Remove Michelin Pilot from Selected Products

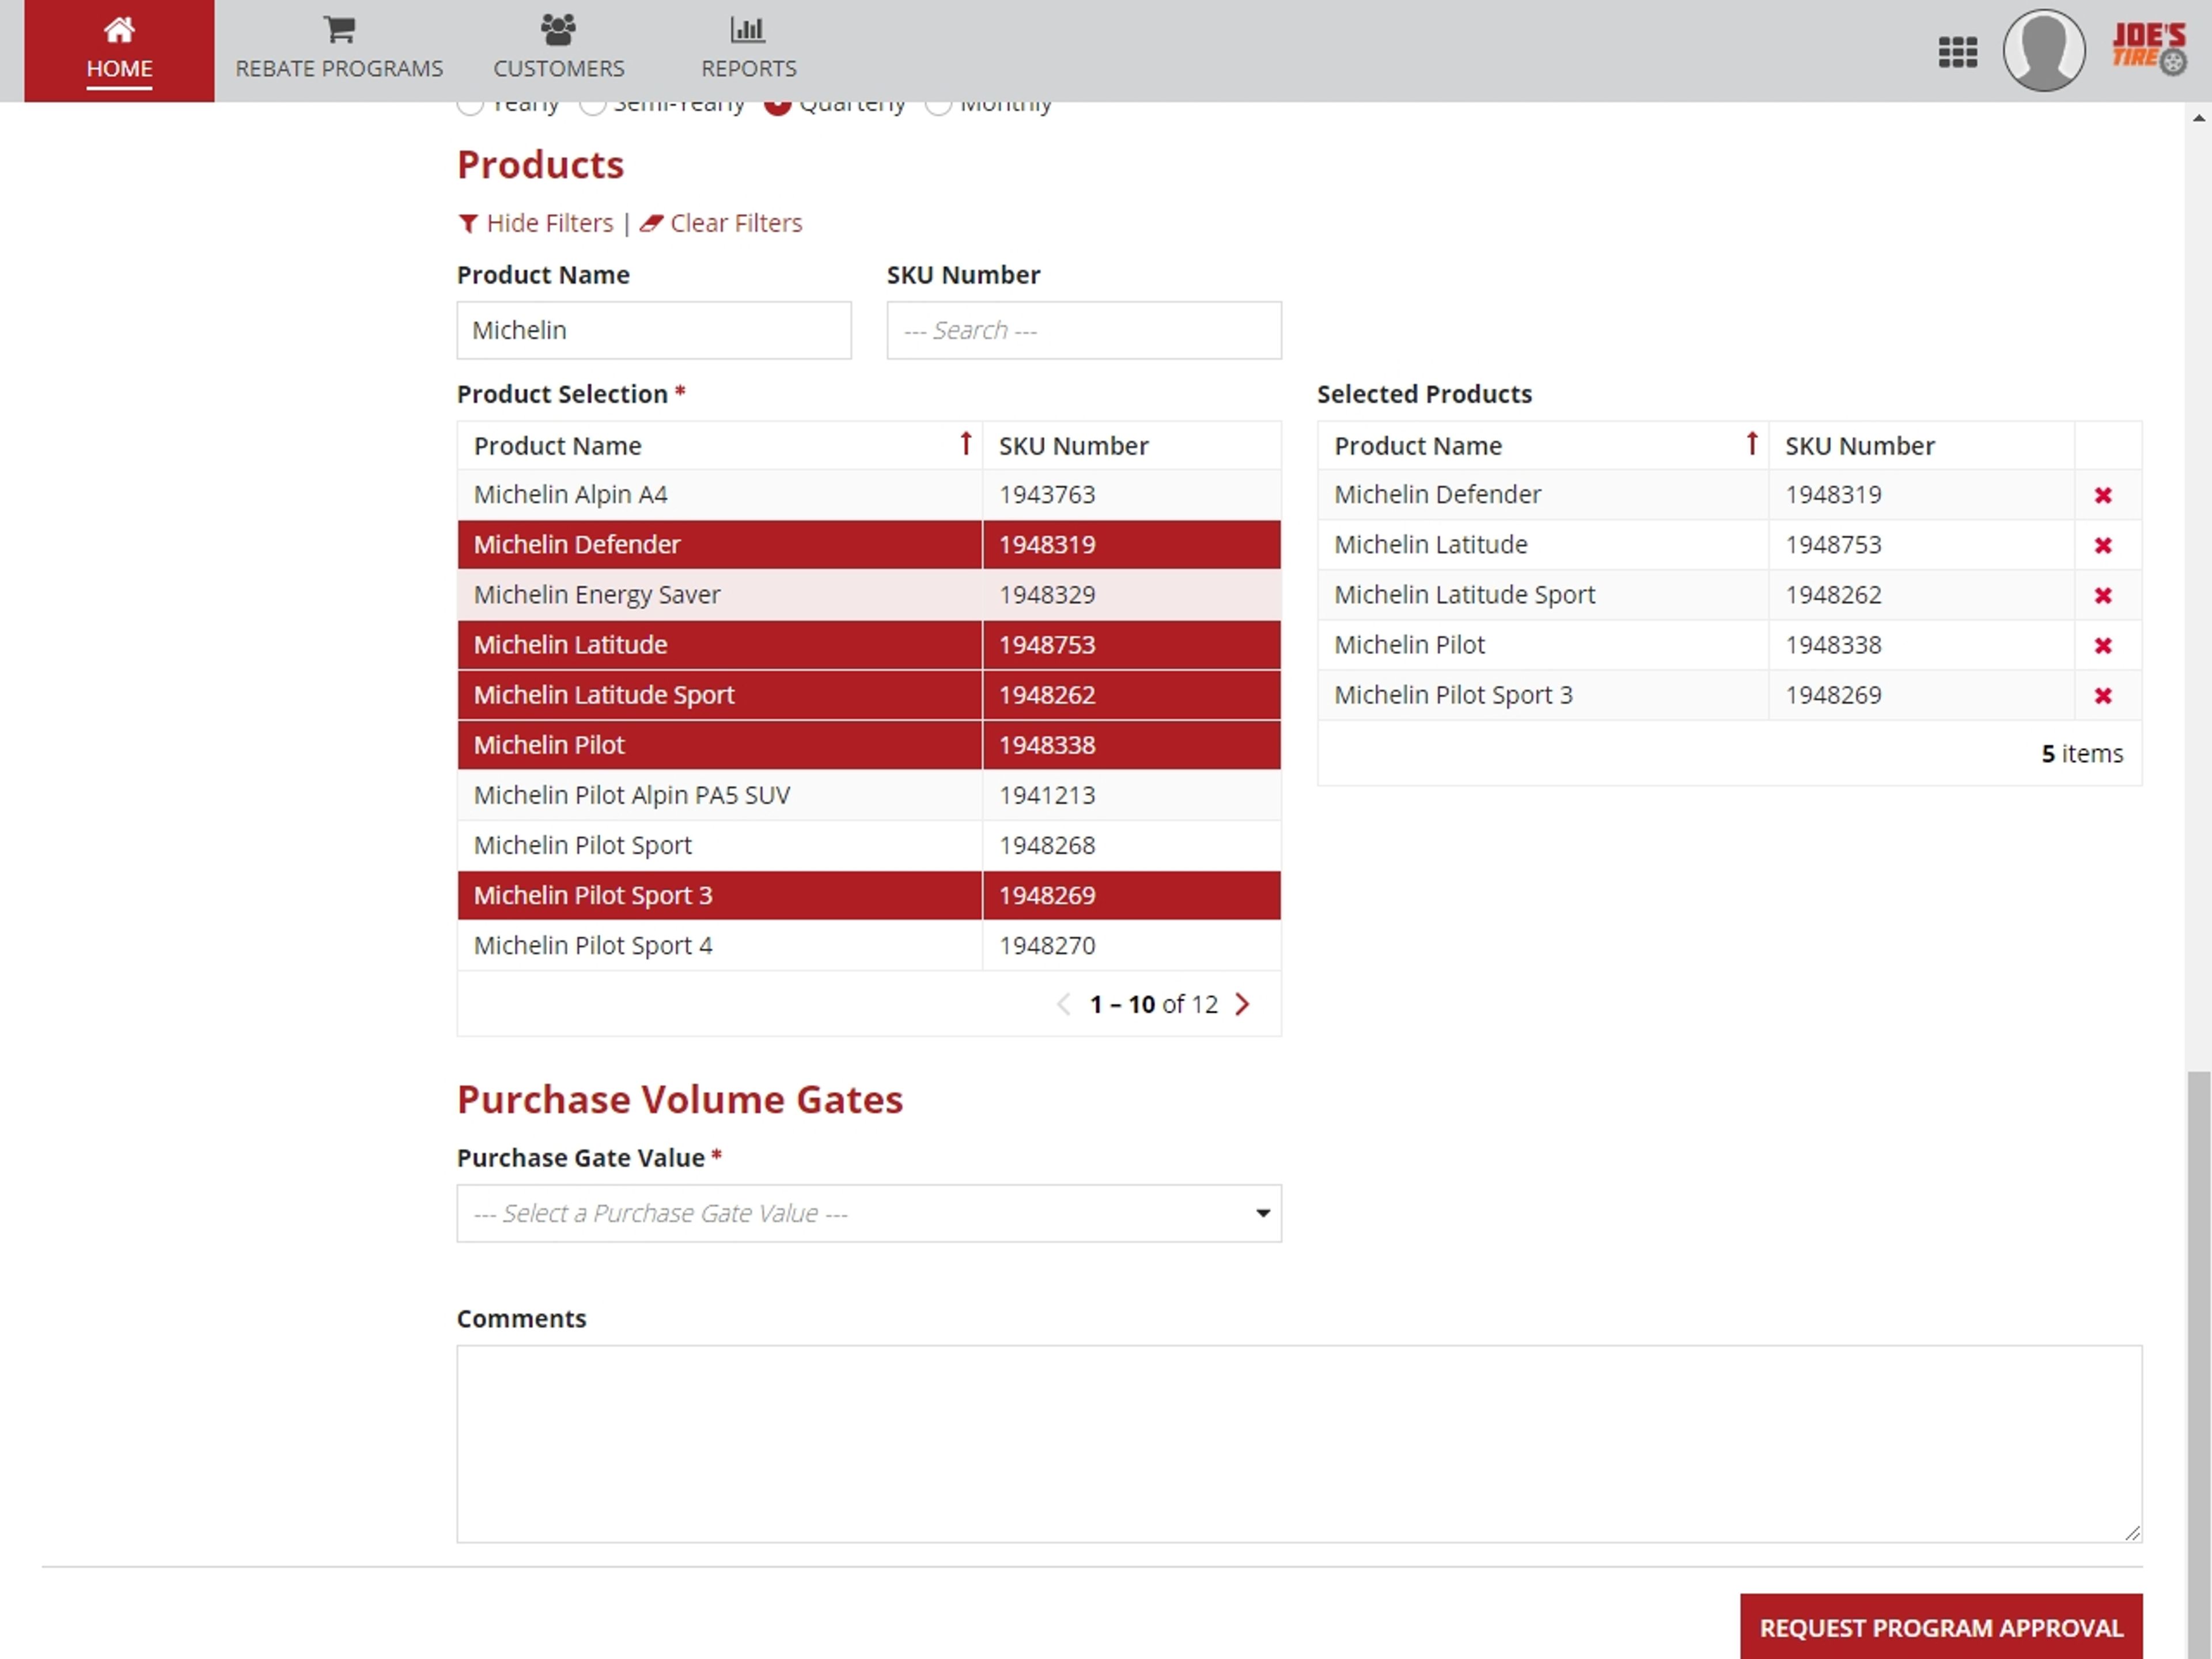pyautogui.click(x=2102, y=645)
